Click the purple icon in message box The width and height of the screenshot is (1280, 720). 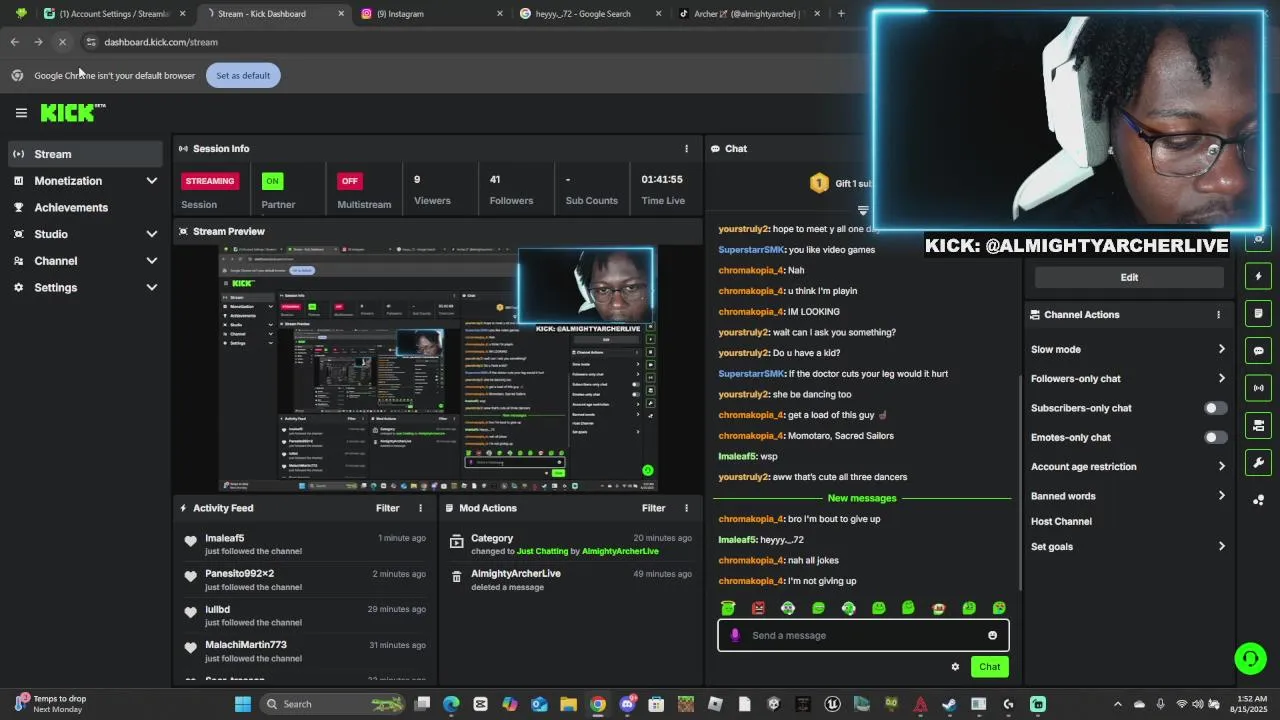click(735, 635)
